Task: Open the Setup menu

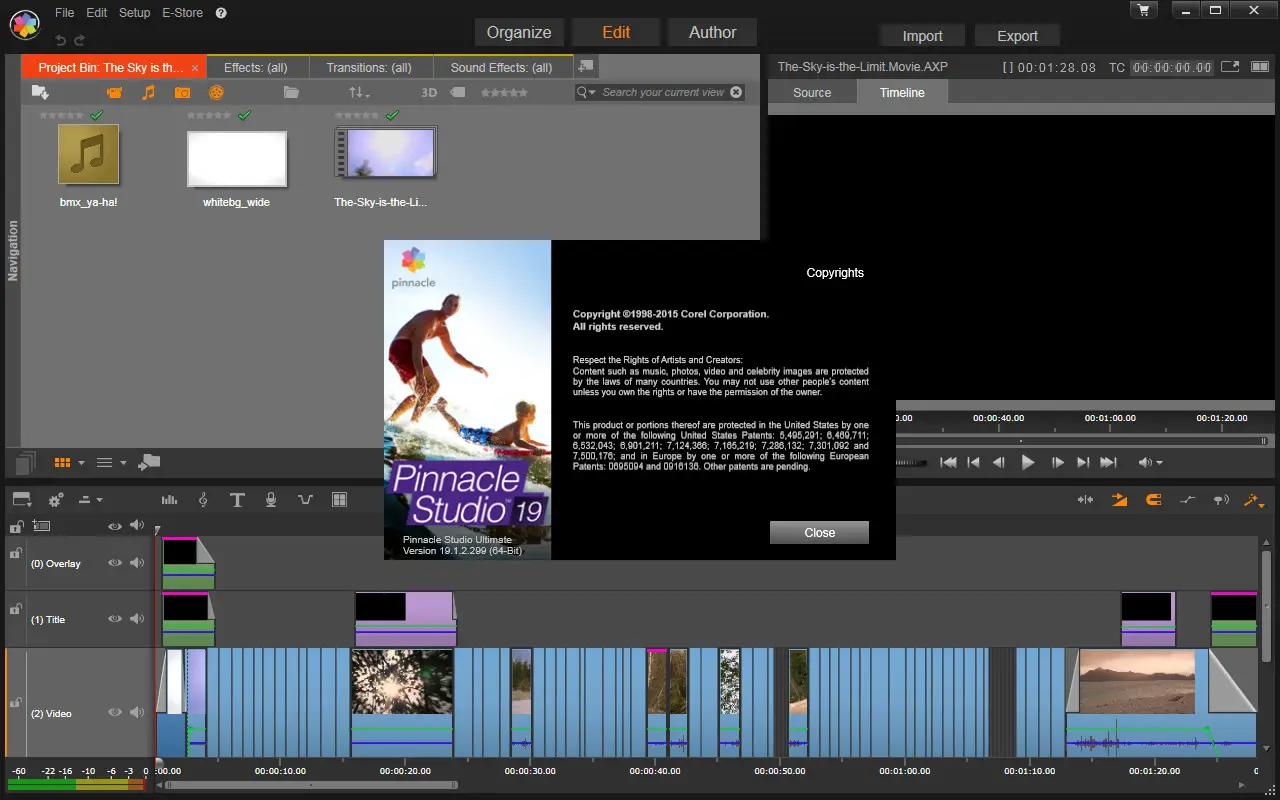Action: coord(134,13)
